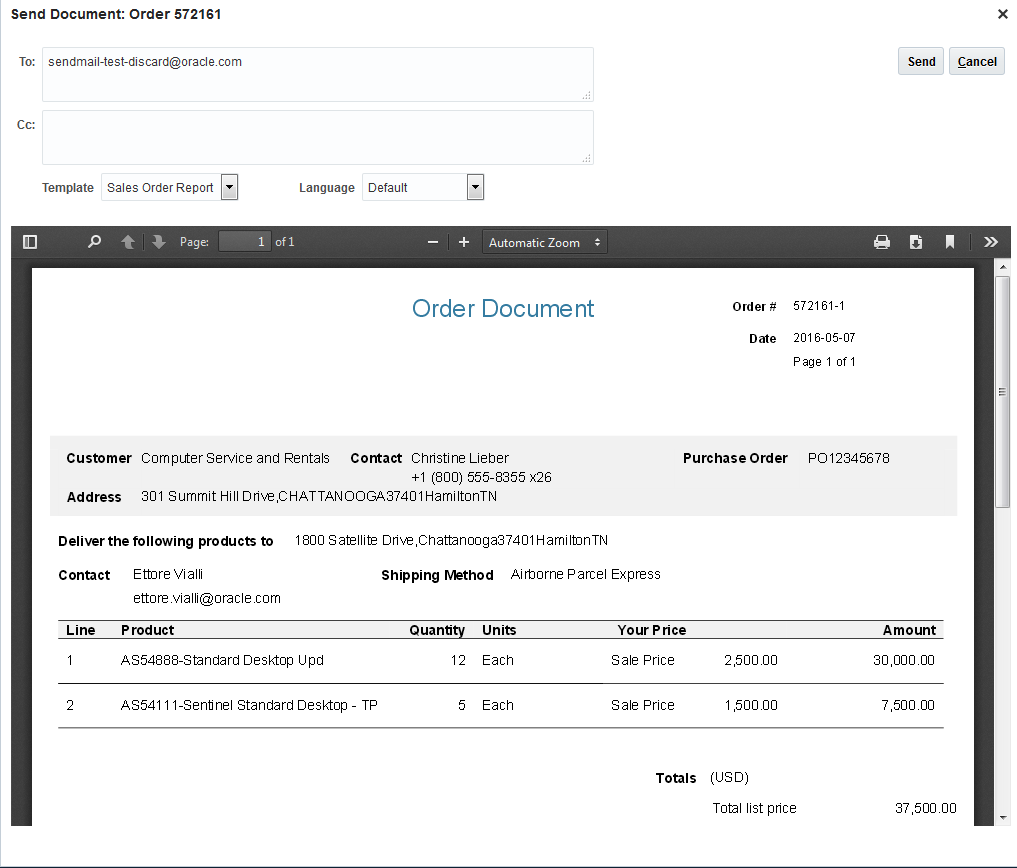Zoom out with the minus icon

pyautogui.click(x=433, y=242)
